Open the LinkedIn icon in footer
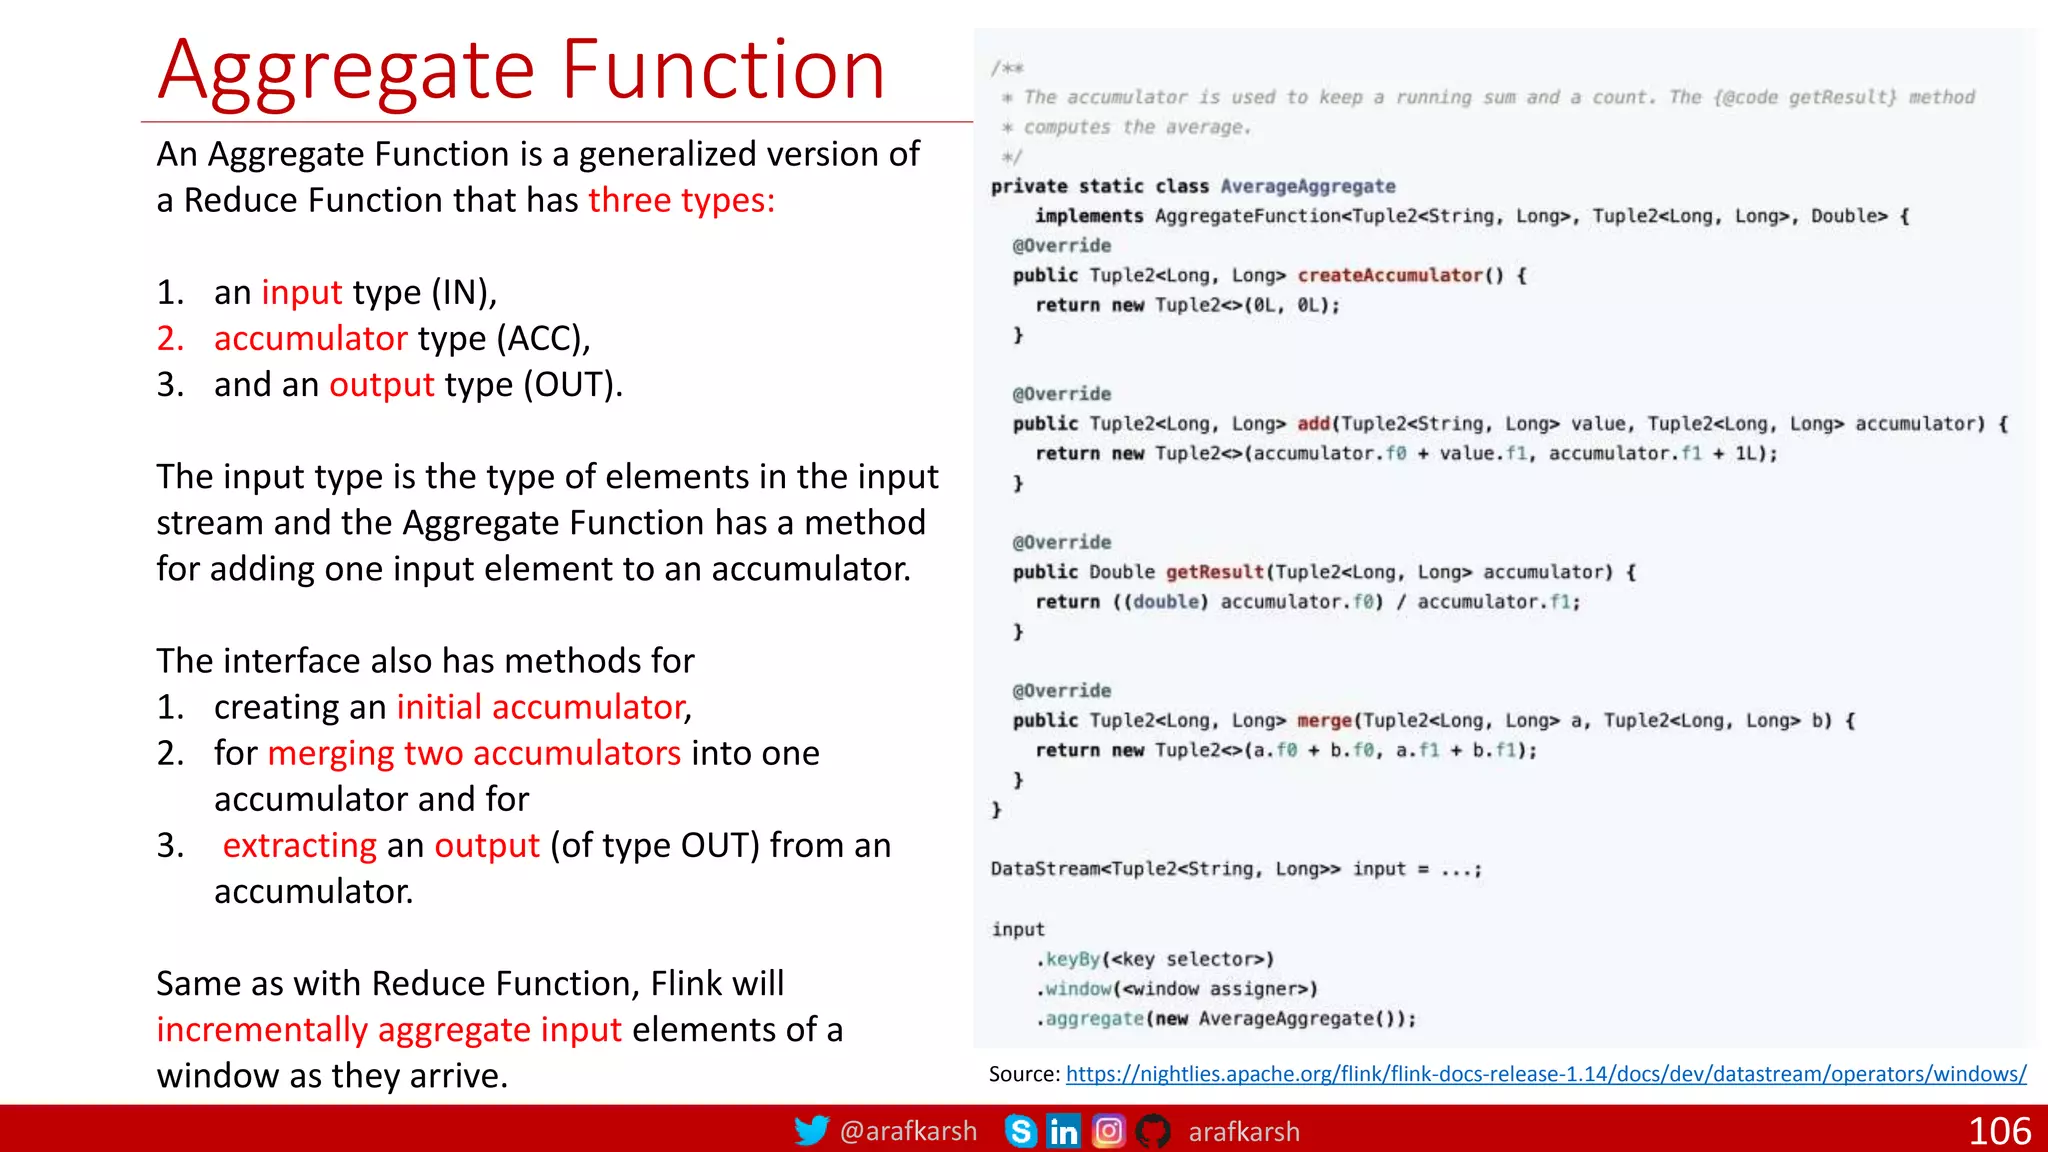2048x1152 pixels. [x=1063, y=1131]
